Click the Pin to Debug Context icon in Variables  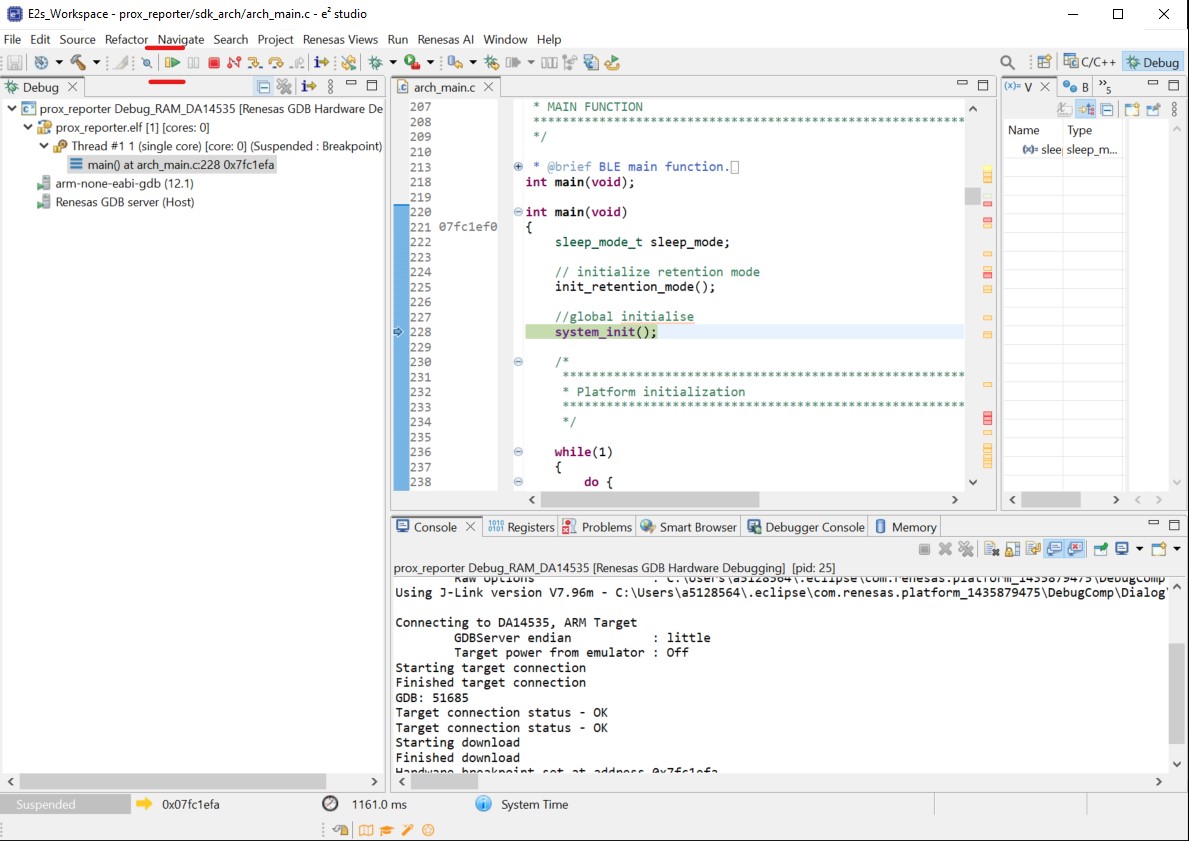point(1153,109)
